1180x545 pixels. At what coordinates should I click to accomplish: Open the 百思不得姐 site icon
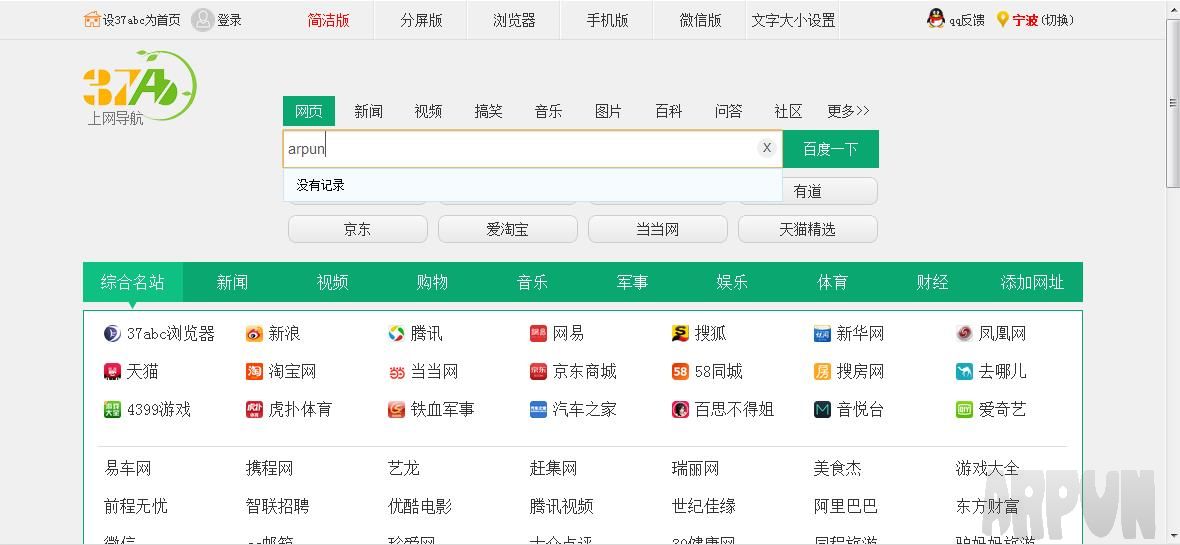680,410
